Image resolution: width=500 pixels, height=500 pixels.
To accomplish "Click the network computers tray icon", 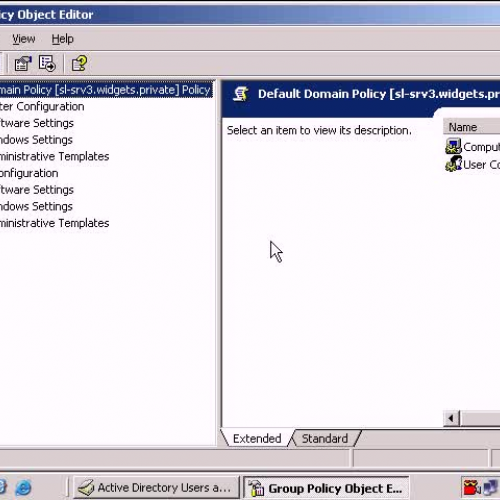I will tap(490, 488).
